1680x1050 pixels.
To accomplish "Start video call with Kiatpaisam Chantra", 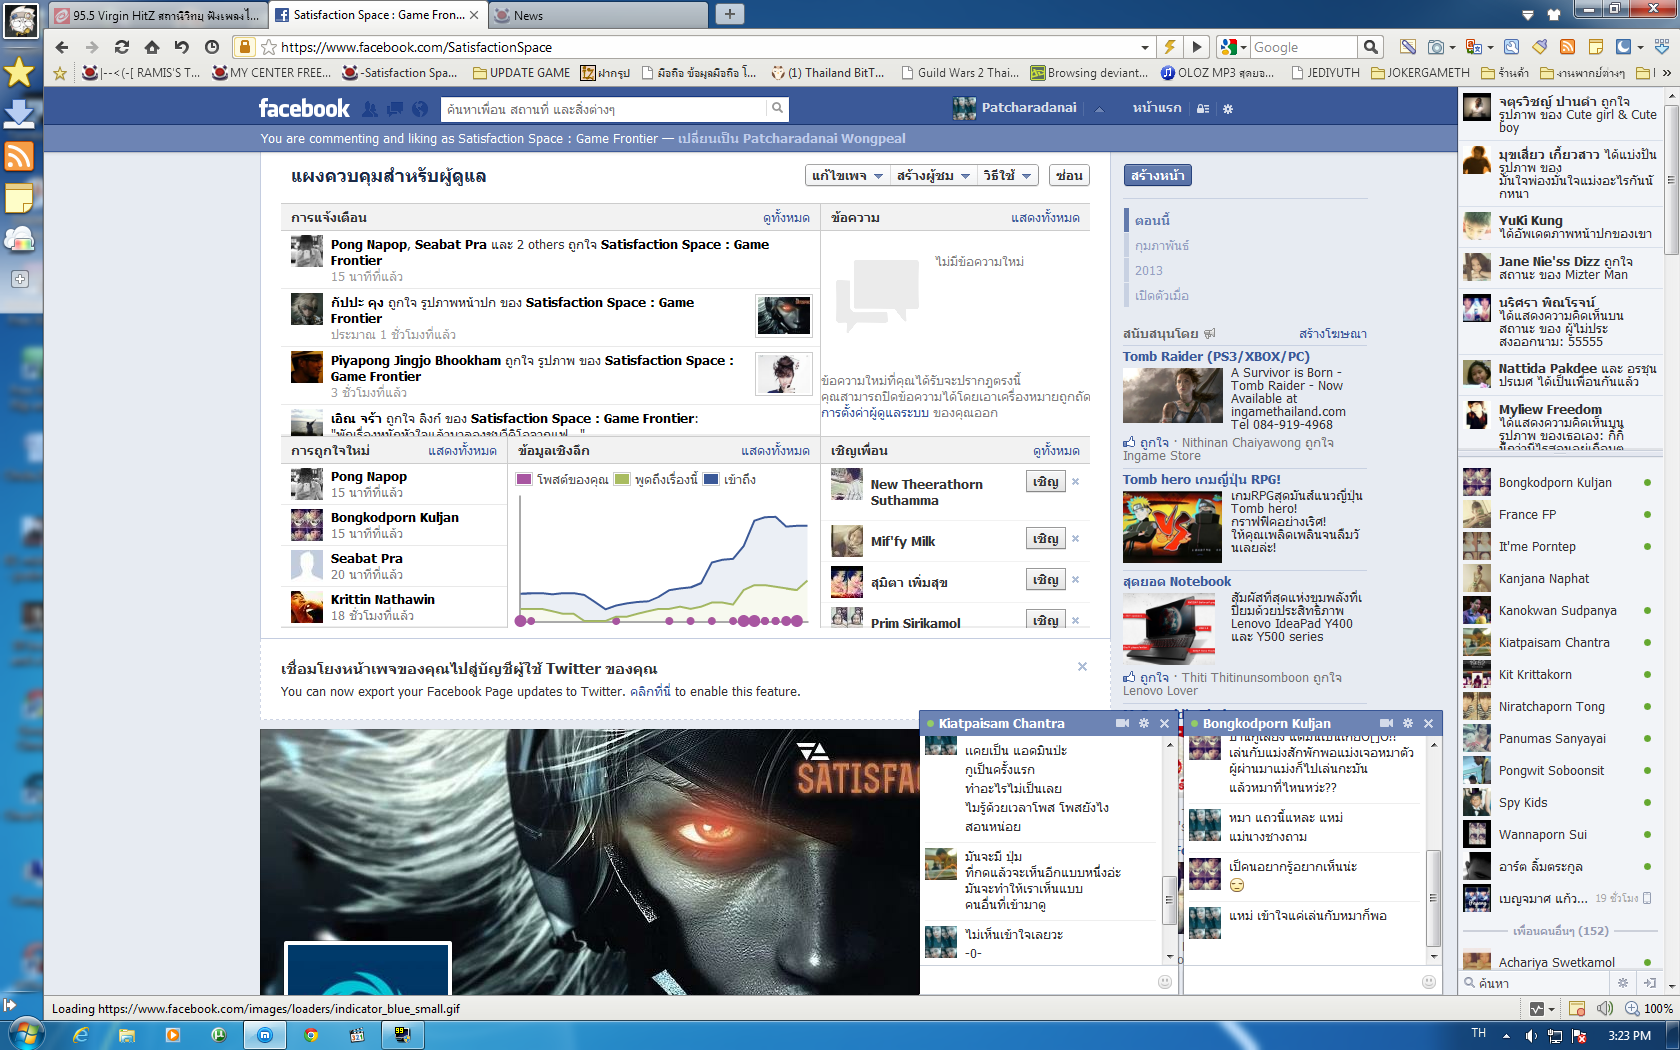I will (1123, 723).
